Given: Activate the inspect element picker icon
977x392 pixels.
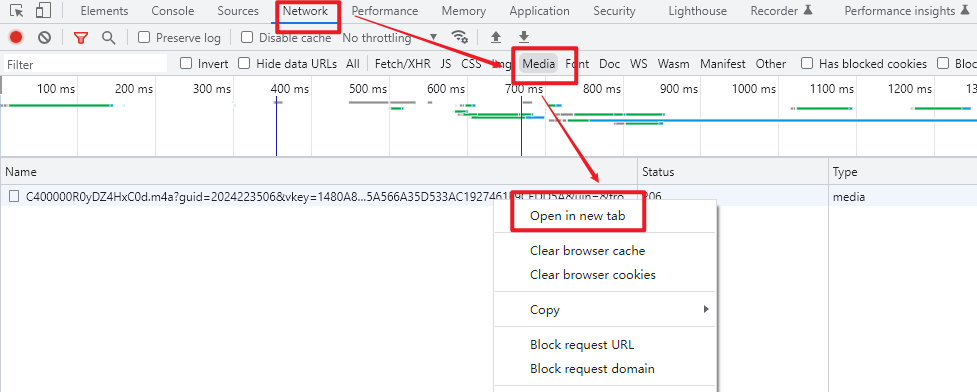Looking at the screenshot, I should coord(17,11).
